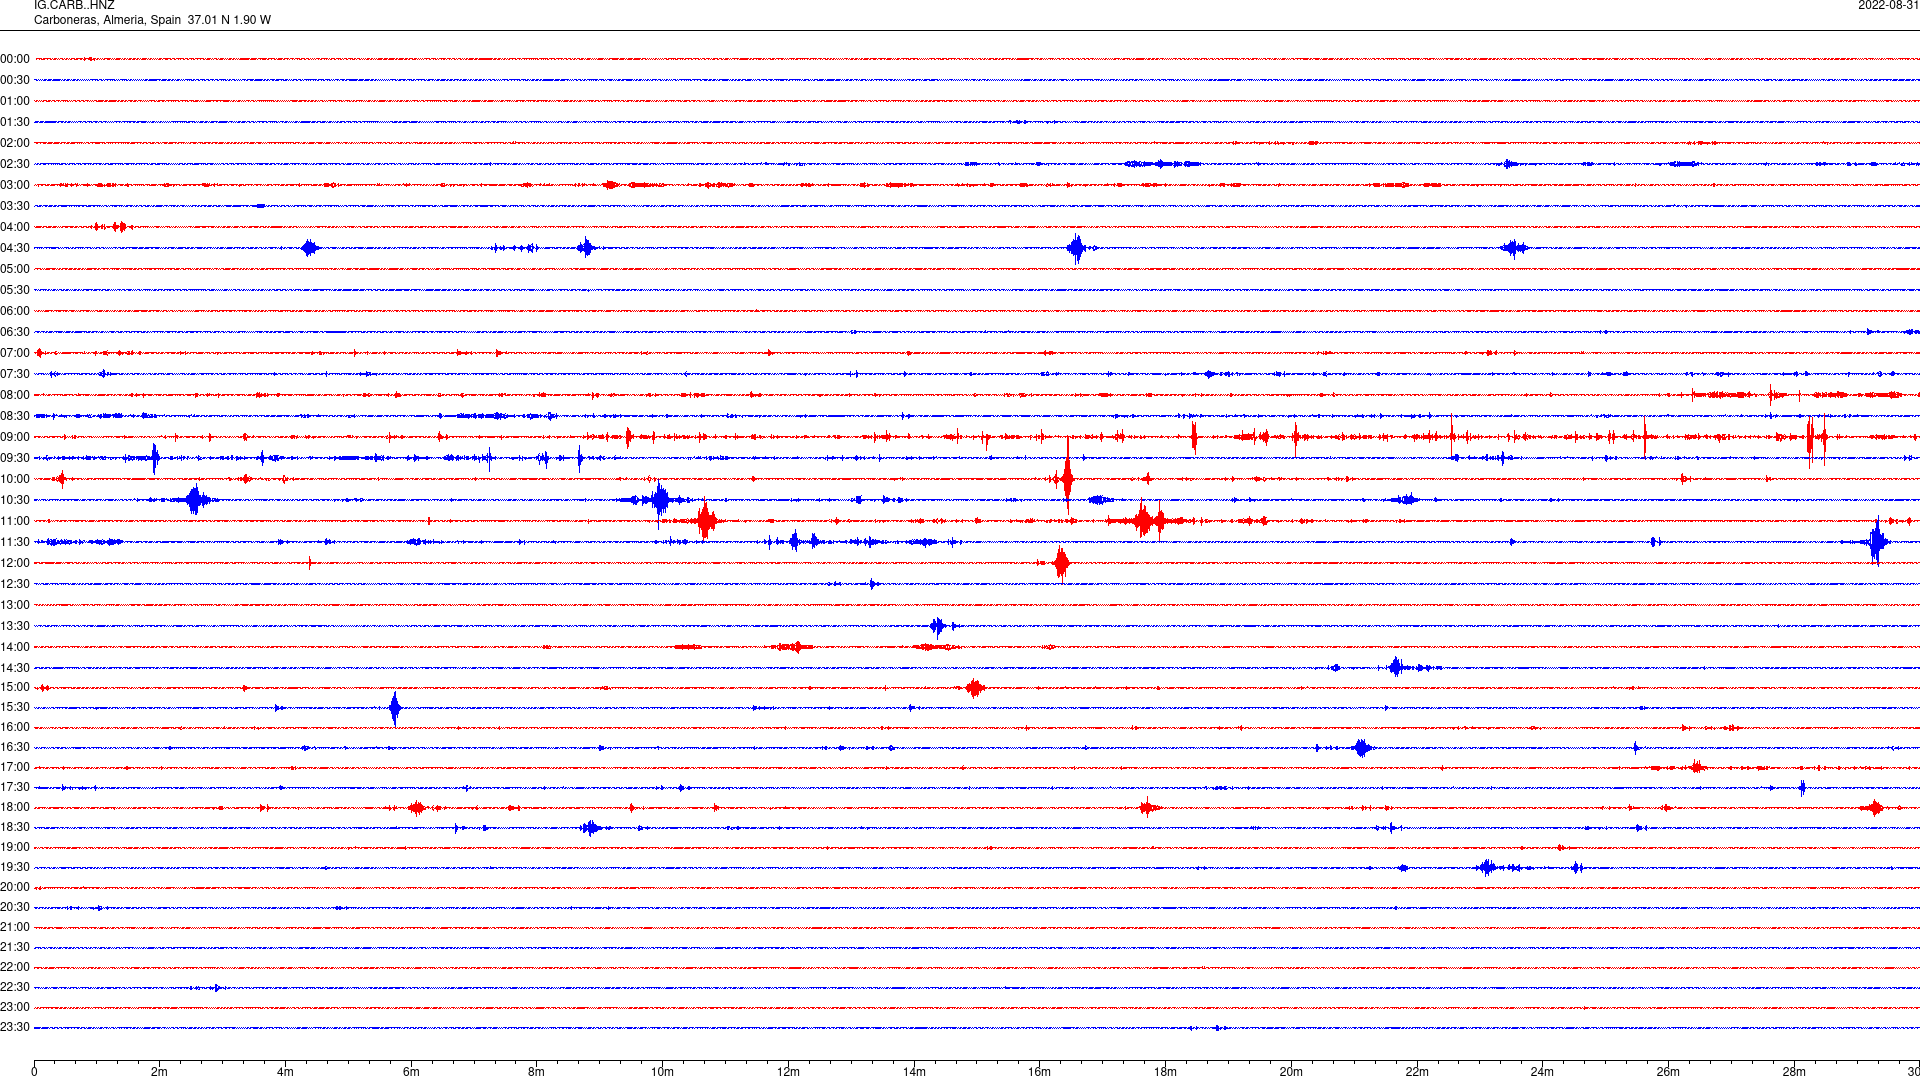
Task: Click the 09:00 time label
Action: (15, 437)
